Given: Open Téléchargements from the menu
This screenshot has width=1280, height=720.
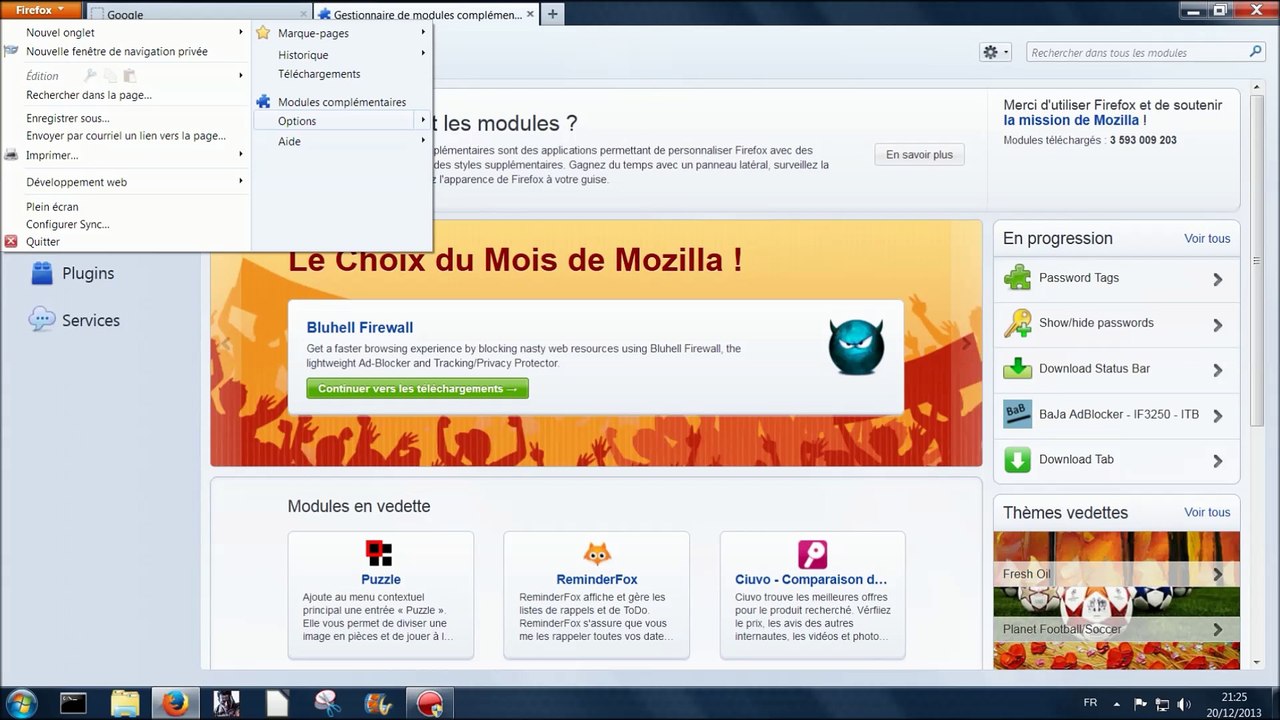Looking at the screenshot, I should point(319,74).
